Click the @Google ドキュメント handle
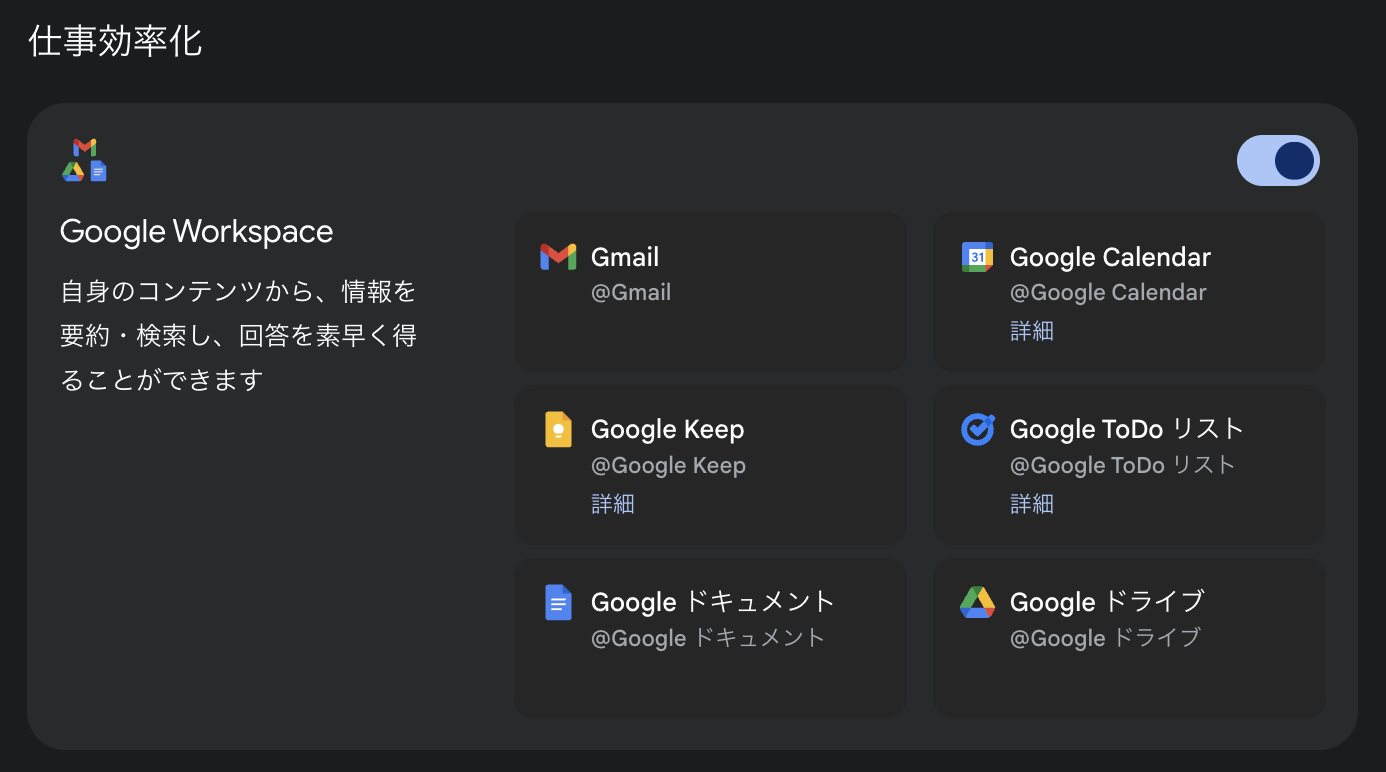The height and width of the screenshot is (772, 1386). [708, 638]
